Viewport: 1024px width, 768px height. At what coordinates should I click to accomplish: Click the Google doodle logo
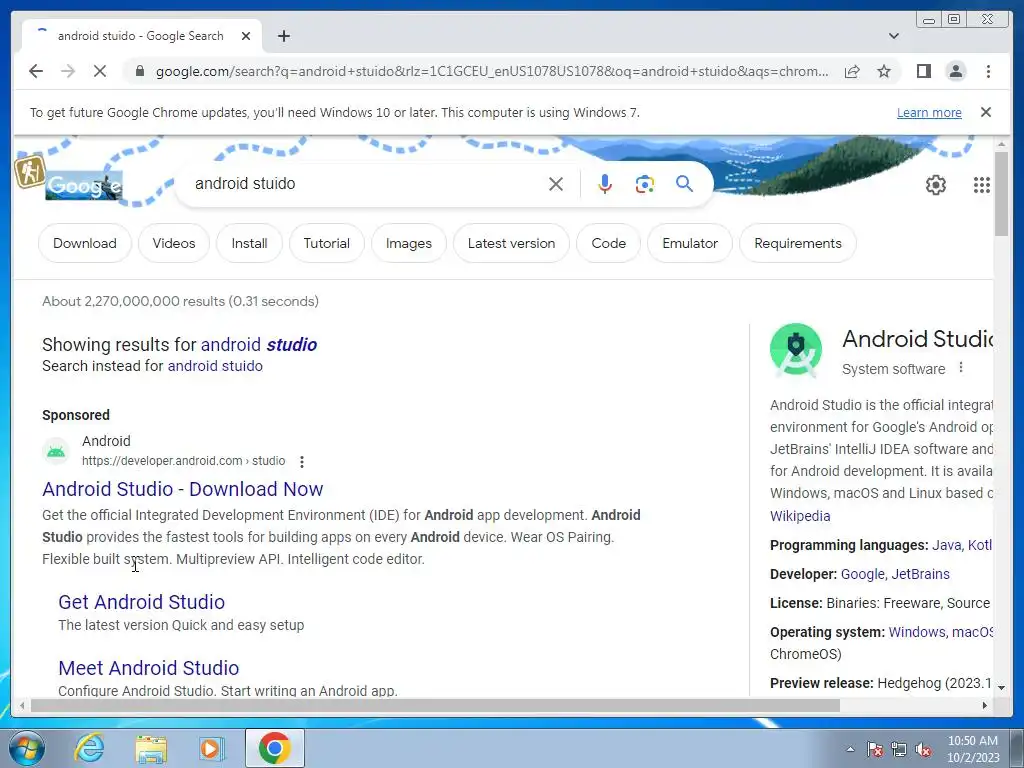tap(83, 185)
